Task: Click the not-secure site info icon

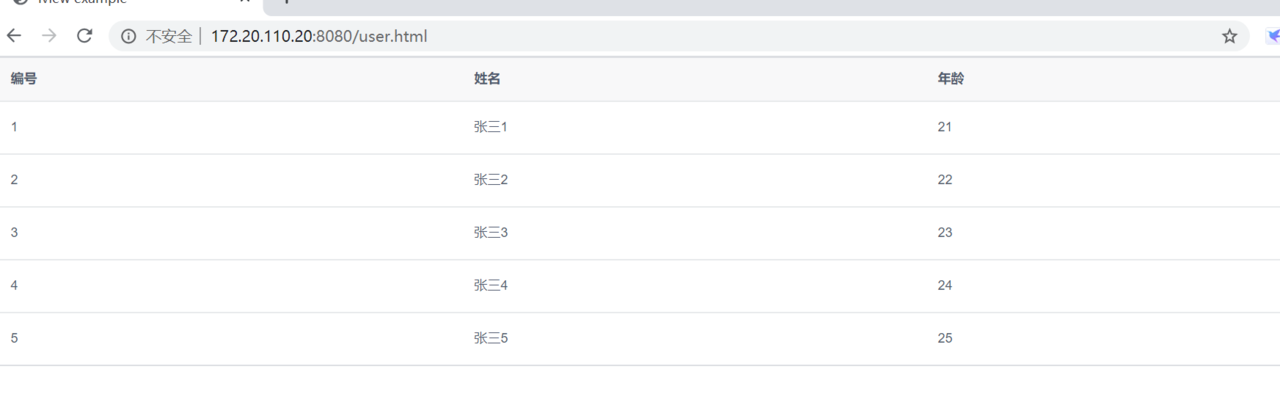Action: point(128,37)
